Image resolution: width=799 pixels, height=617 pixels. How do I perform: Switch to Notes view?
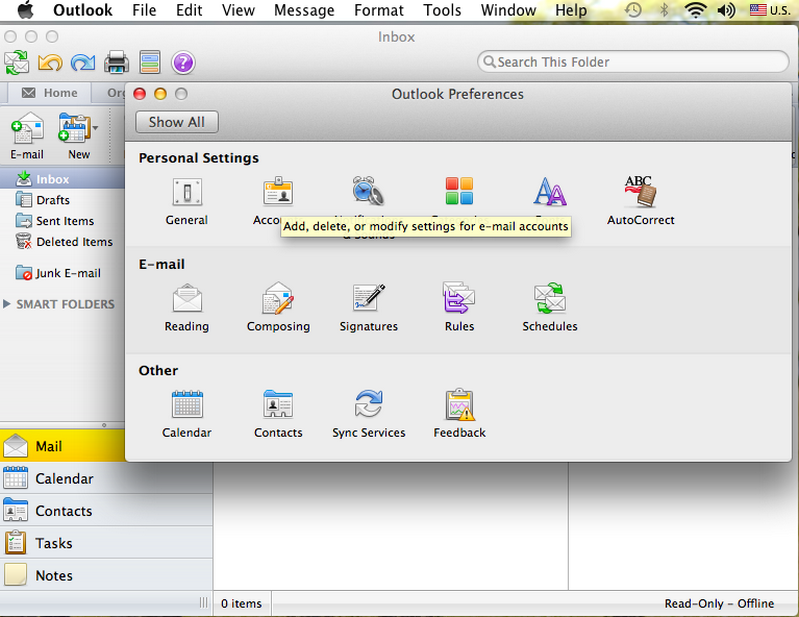tap(106, 575)
